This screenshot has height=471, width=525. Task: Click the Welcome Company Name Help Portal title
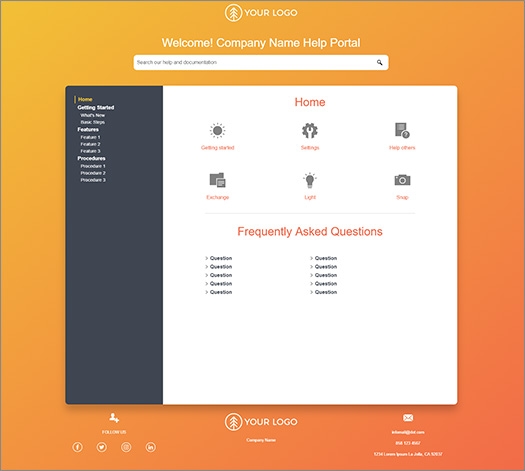261,43
